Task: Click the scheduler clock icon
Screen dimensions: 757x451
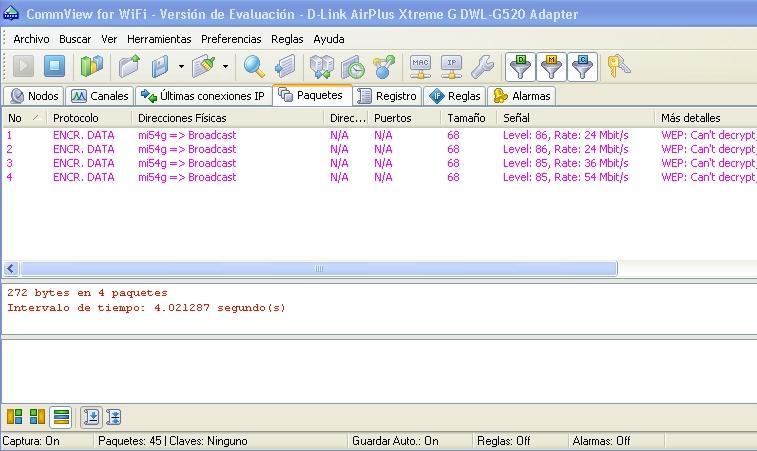Action: point(352,66)
